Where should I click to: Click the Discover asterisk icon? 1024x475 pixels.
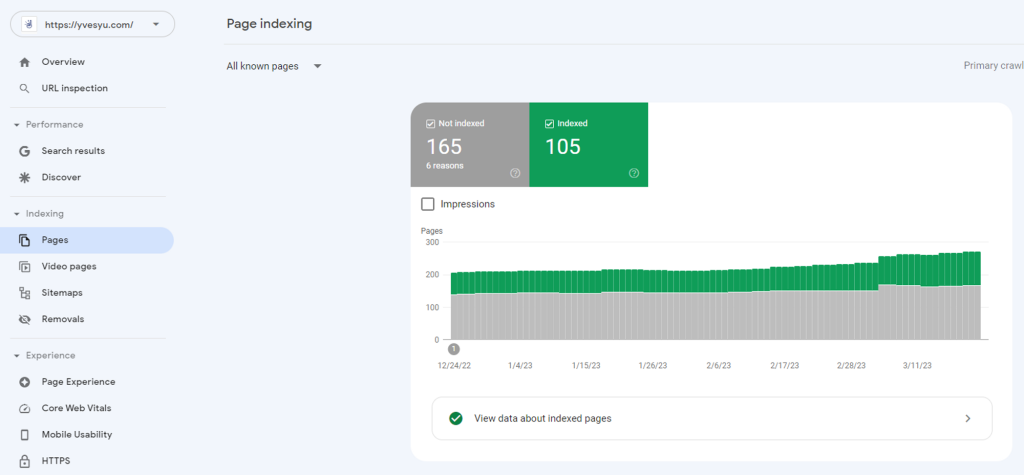click(x=25, y=177)
